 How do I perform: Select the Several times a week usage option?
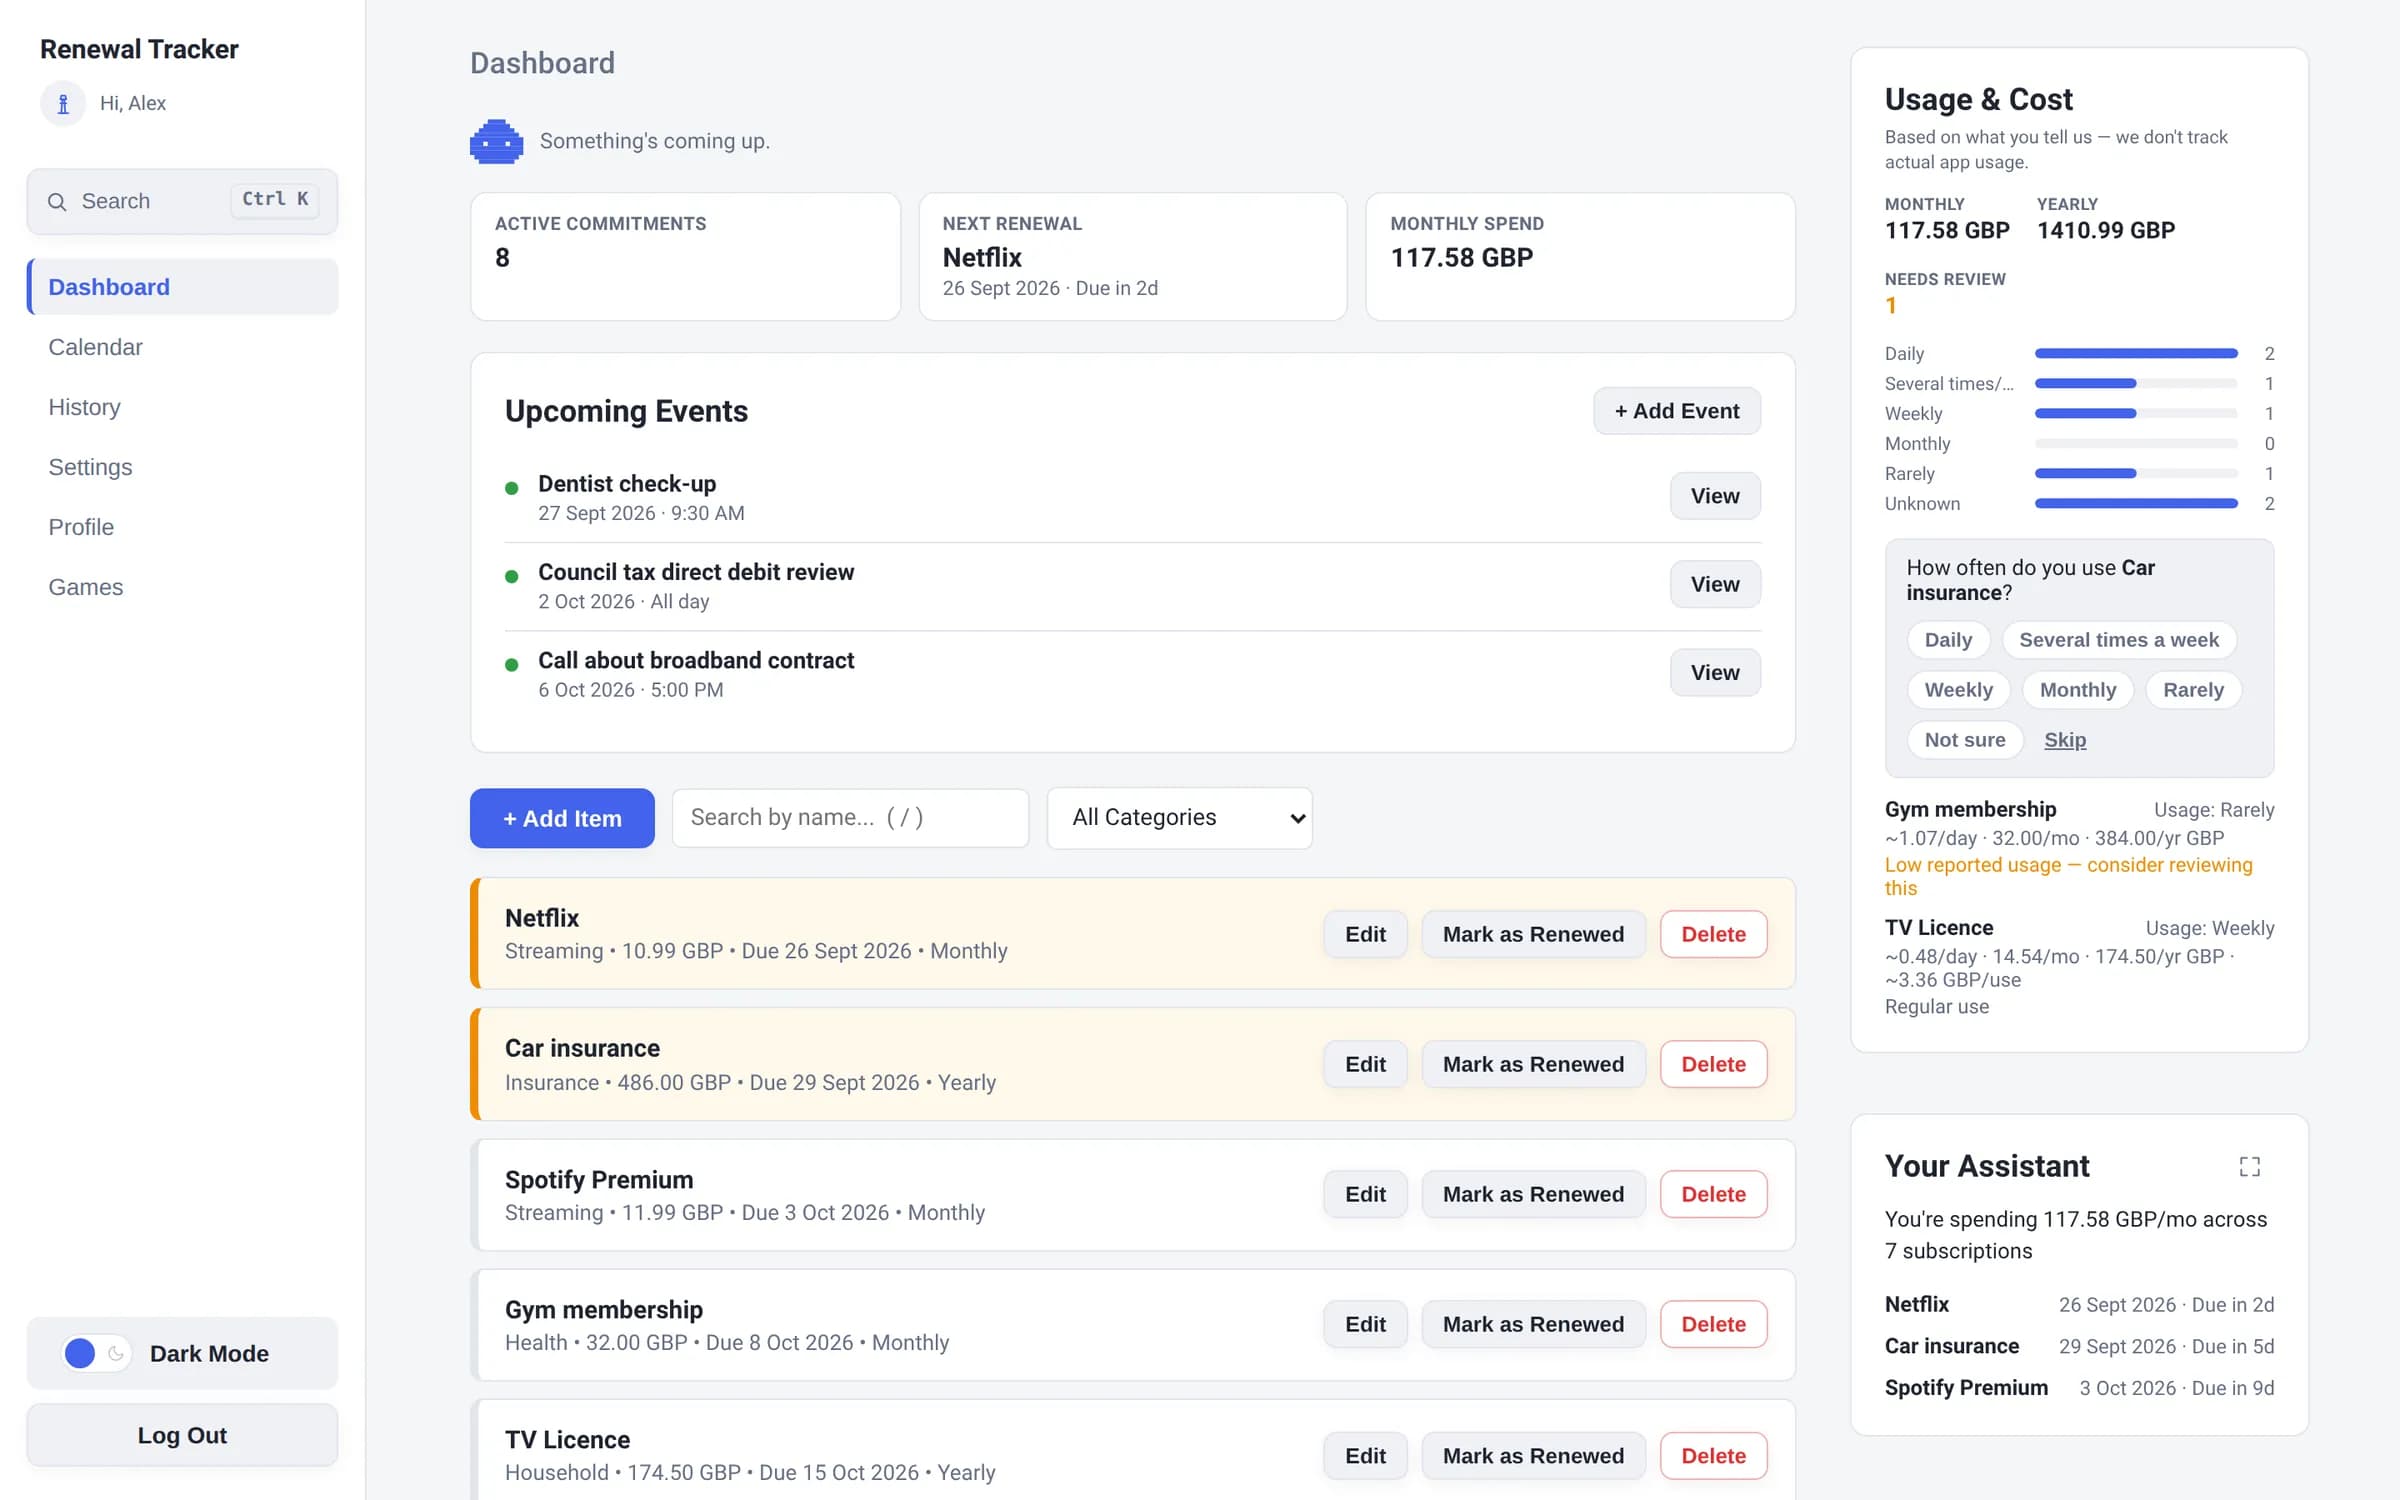(2118, 640)
